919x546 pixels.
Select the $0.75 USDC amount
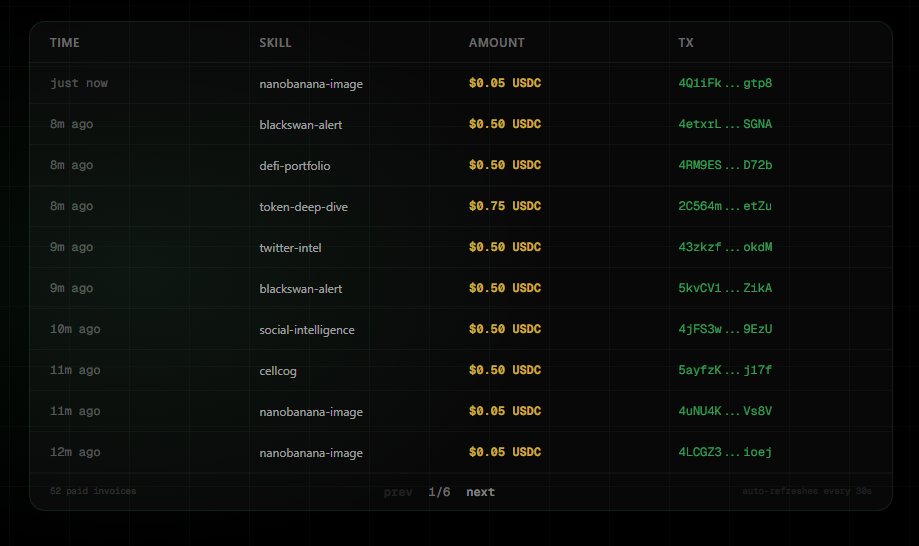[x=505, y=206]
